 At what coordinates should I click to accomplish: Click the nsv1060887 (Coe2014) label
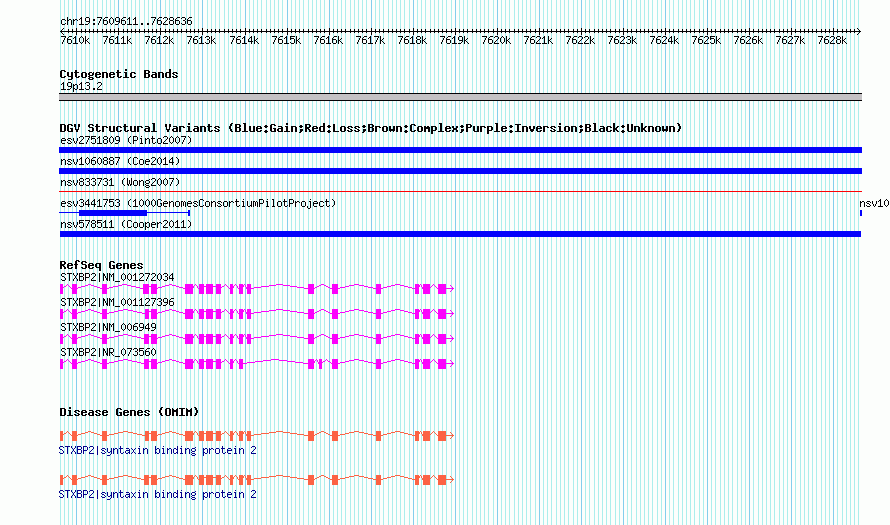[x=120, y=161]
